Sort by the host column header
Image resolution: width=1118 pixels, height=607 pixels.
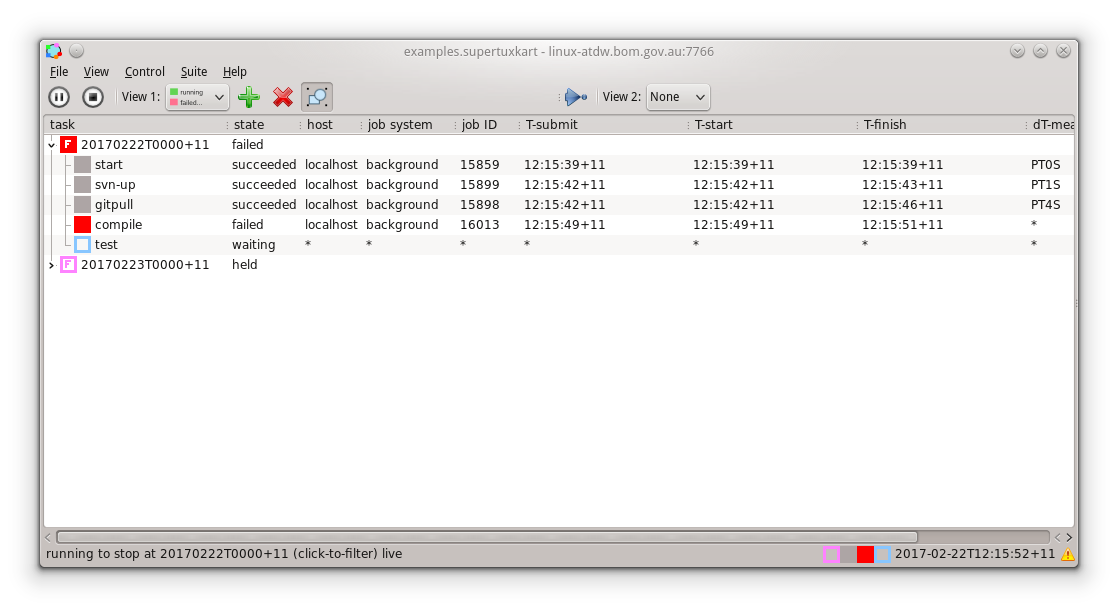[x=332, y=125]
